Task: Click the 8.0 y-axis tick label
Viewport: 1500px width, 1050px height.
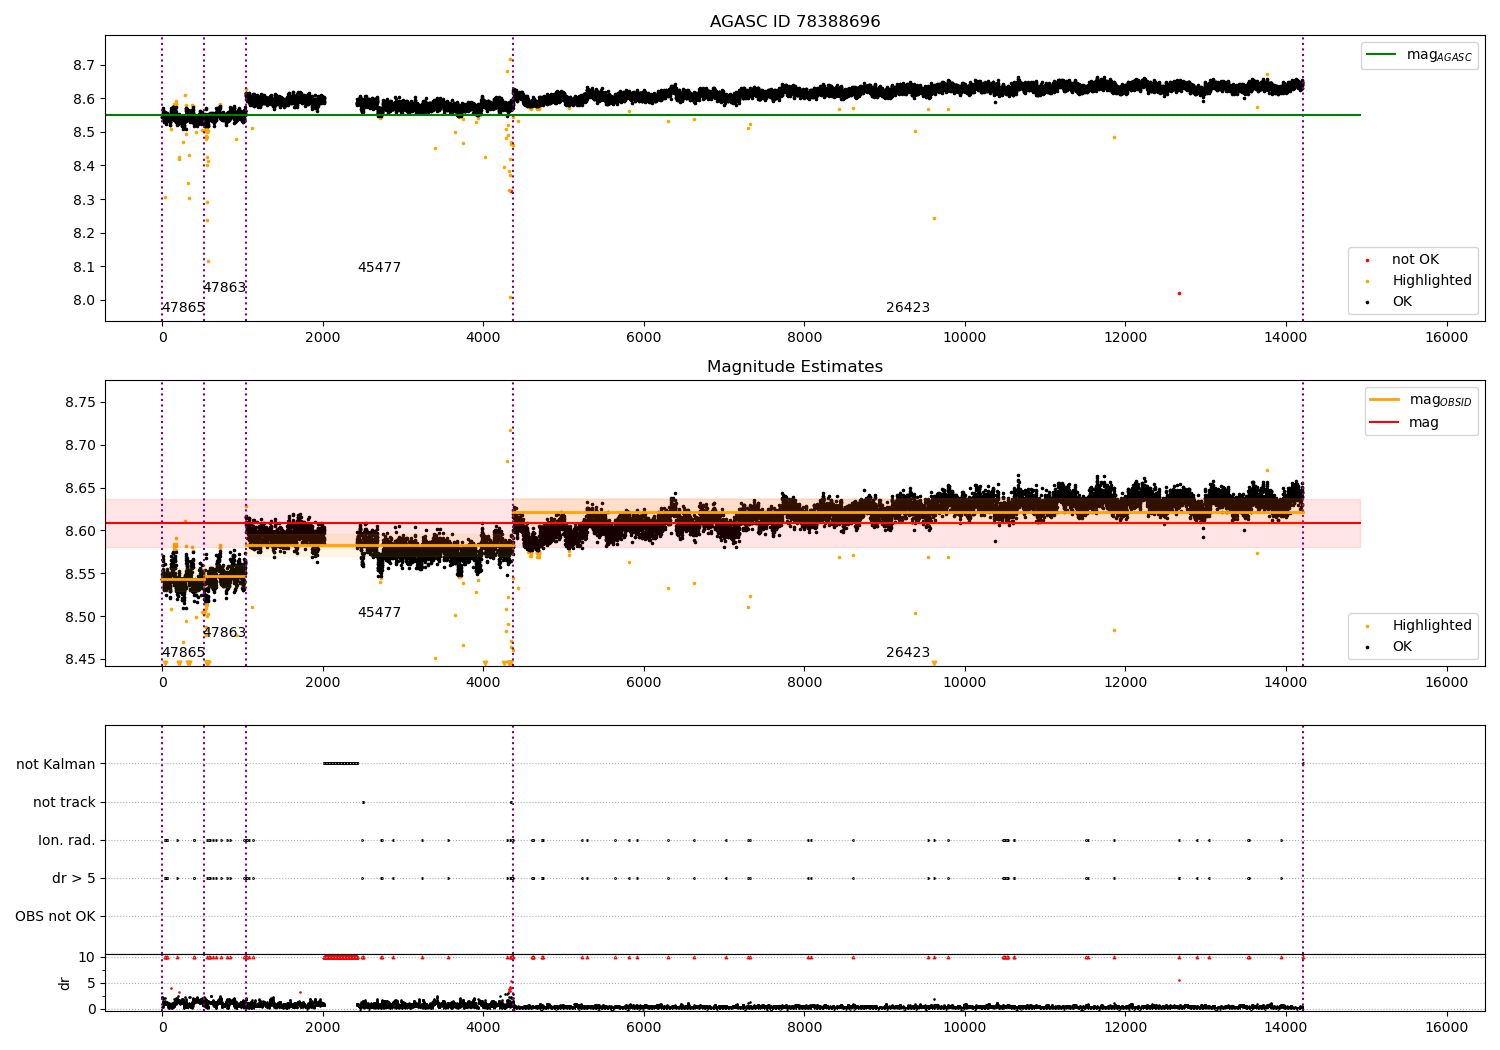Action: (x=84, y=301)
